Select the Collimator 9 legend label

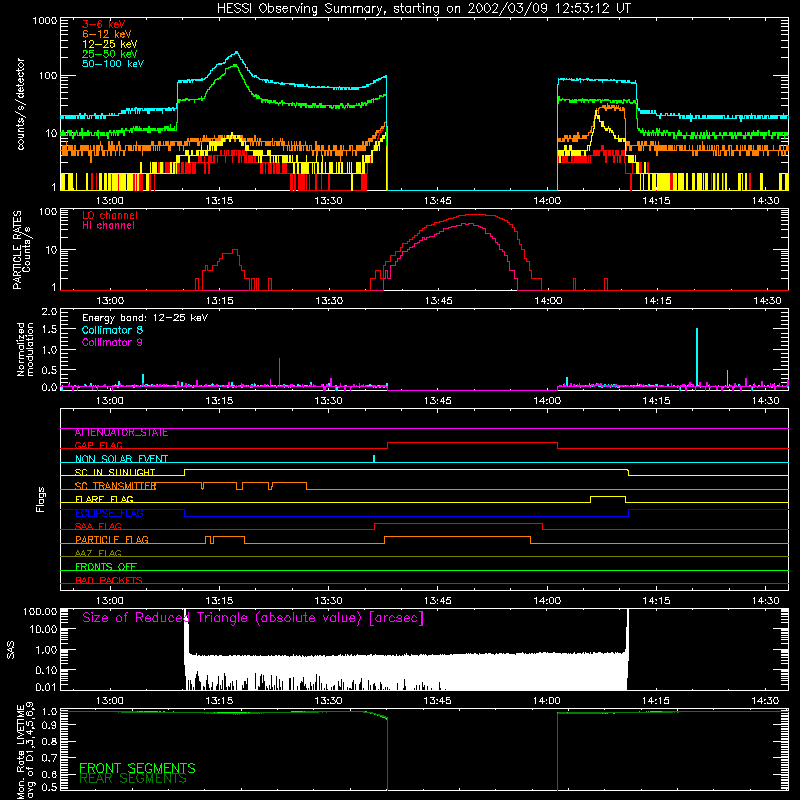click(112, 342)
